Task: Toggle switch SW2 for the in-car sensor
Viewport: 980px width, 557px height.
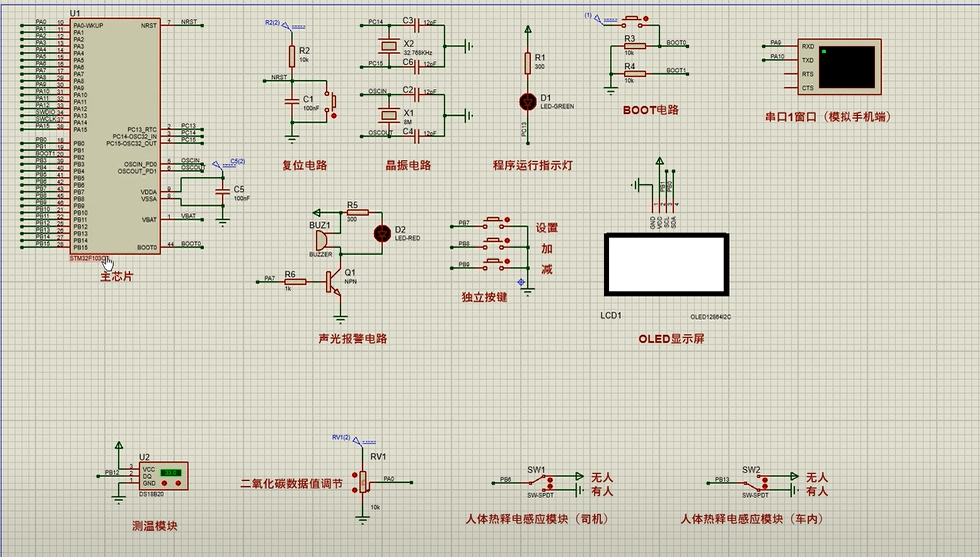Action: tap(755, 483)
